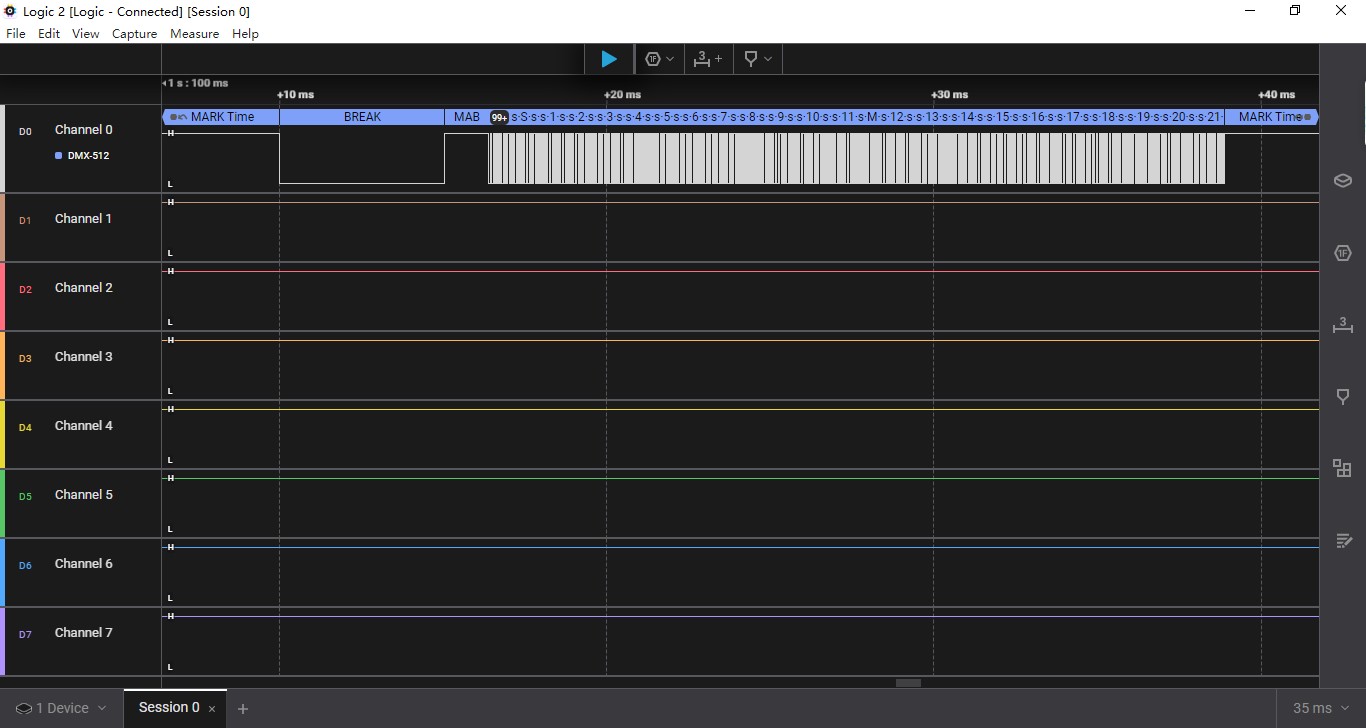The width and height of the screenshot is (1366, 728).
Task: Add a new session tab
Action: coord(243,708)
